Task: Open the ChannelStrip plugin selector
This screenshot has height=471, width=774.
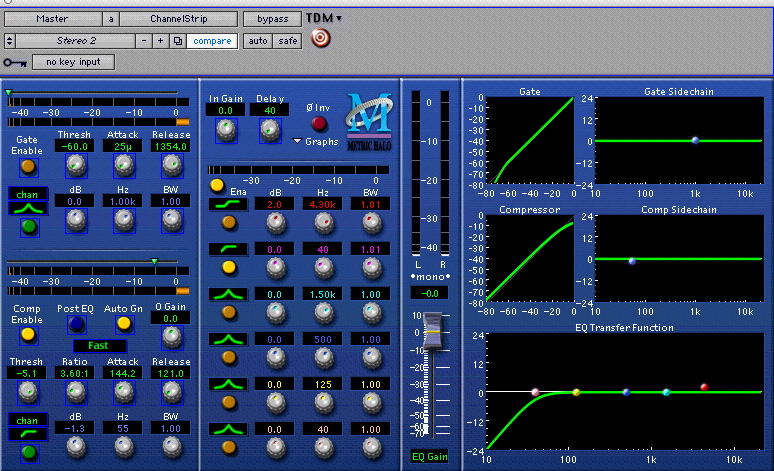Action: 179,19
